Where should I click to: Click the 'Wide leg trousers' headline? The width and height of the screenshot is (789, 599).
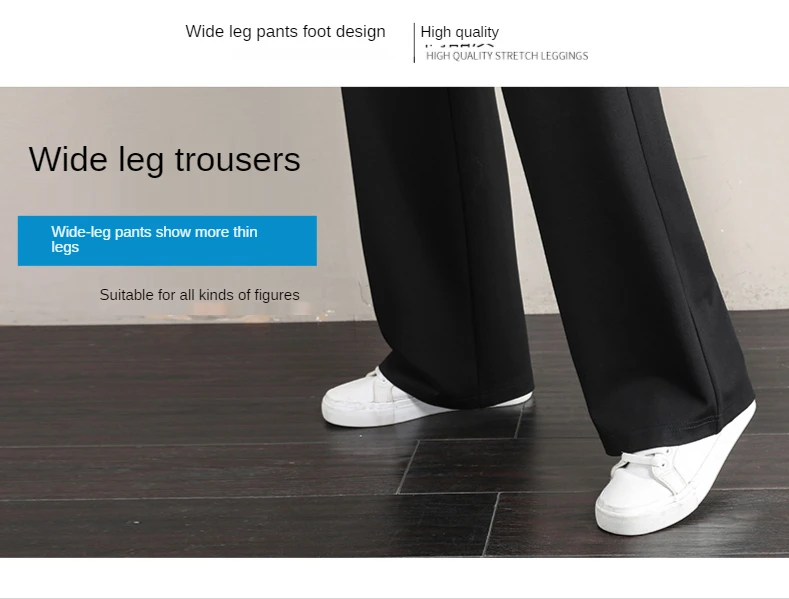coord(165,160)
